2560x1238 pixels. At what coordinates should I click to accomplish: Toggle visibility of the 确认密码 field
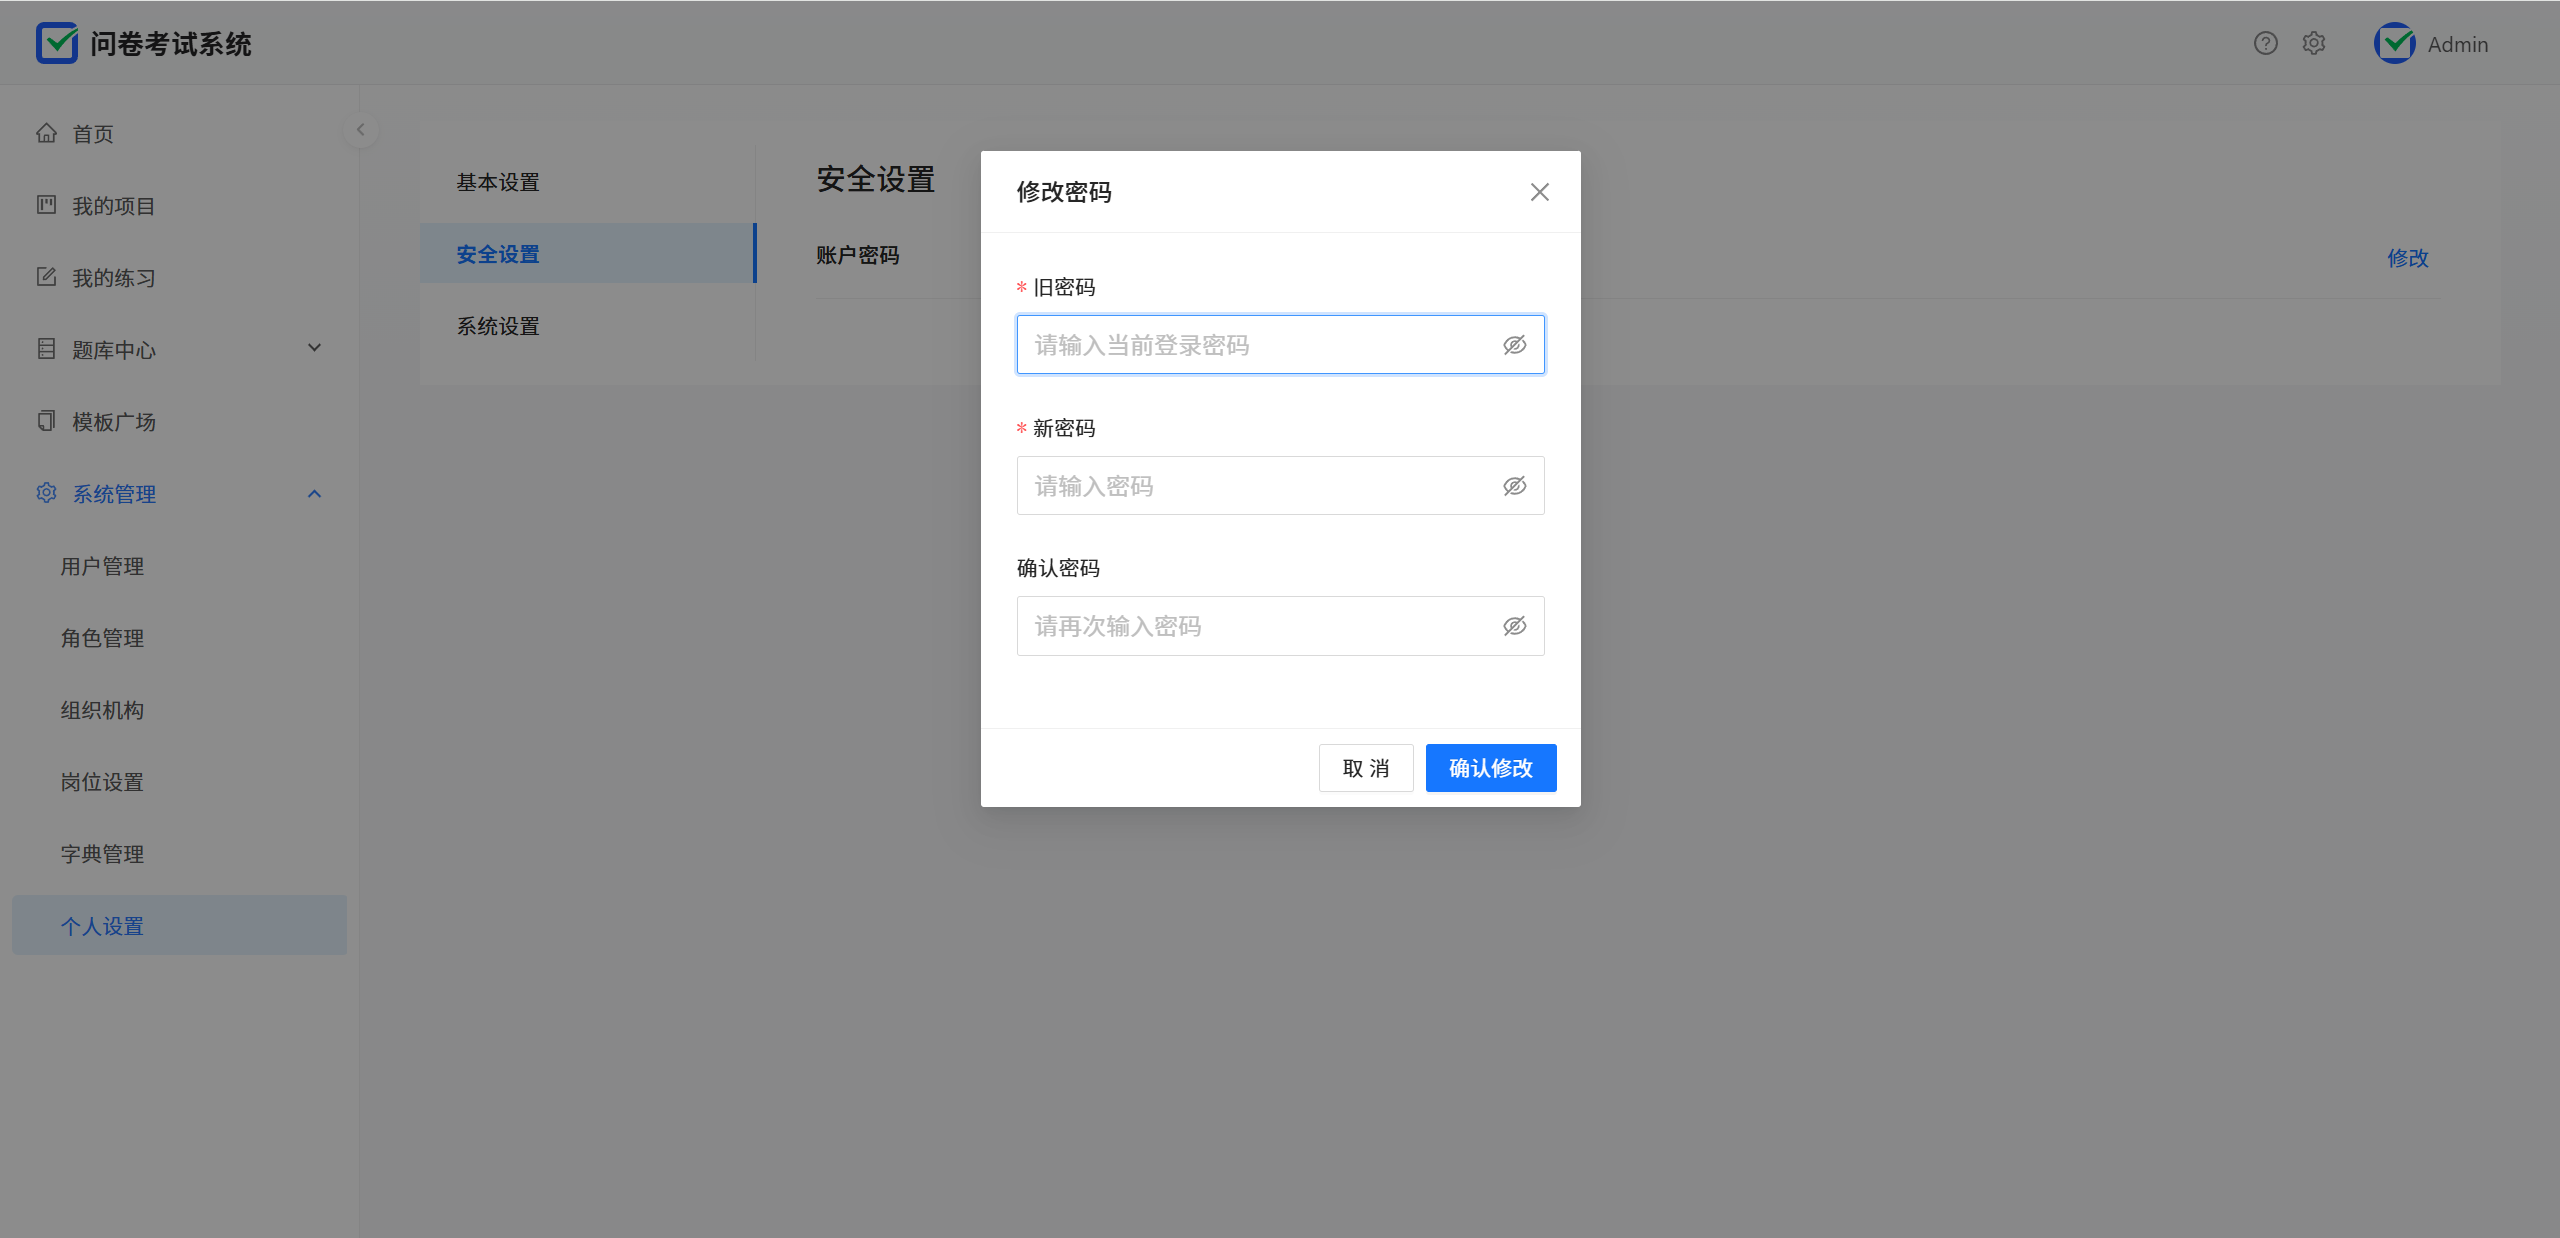point(1514,626)
